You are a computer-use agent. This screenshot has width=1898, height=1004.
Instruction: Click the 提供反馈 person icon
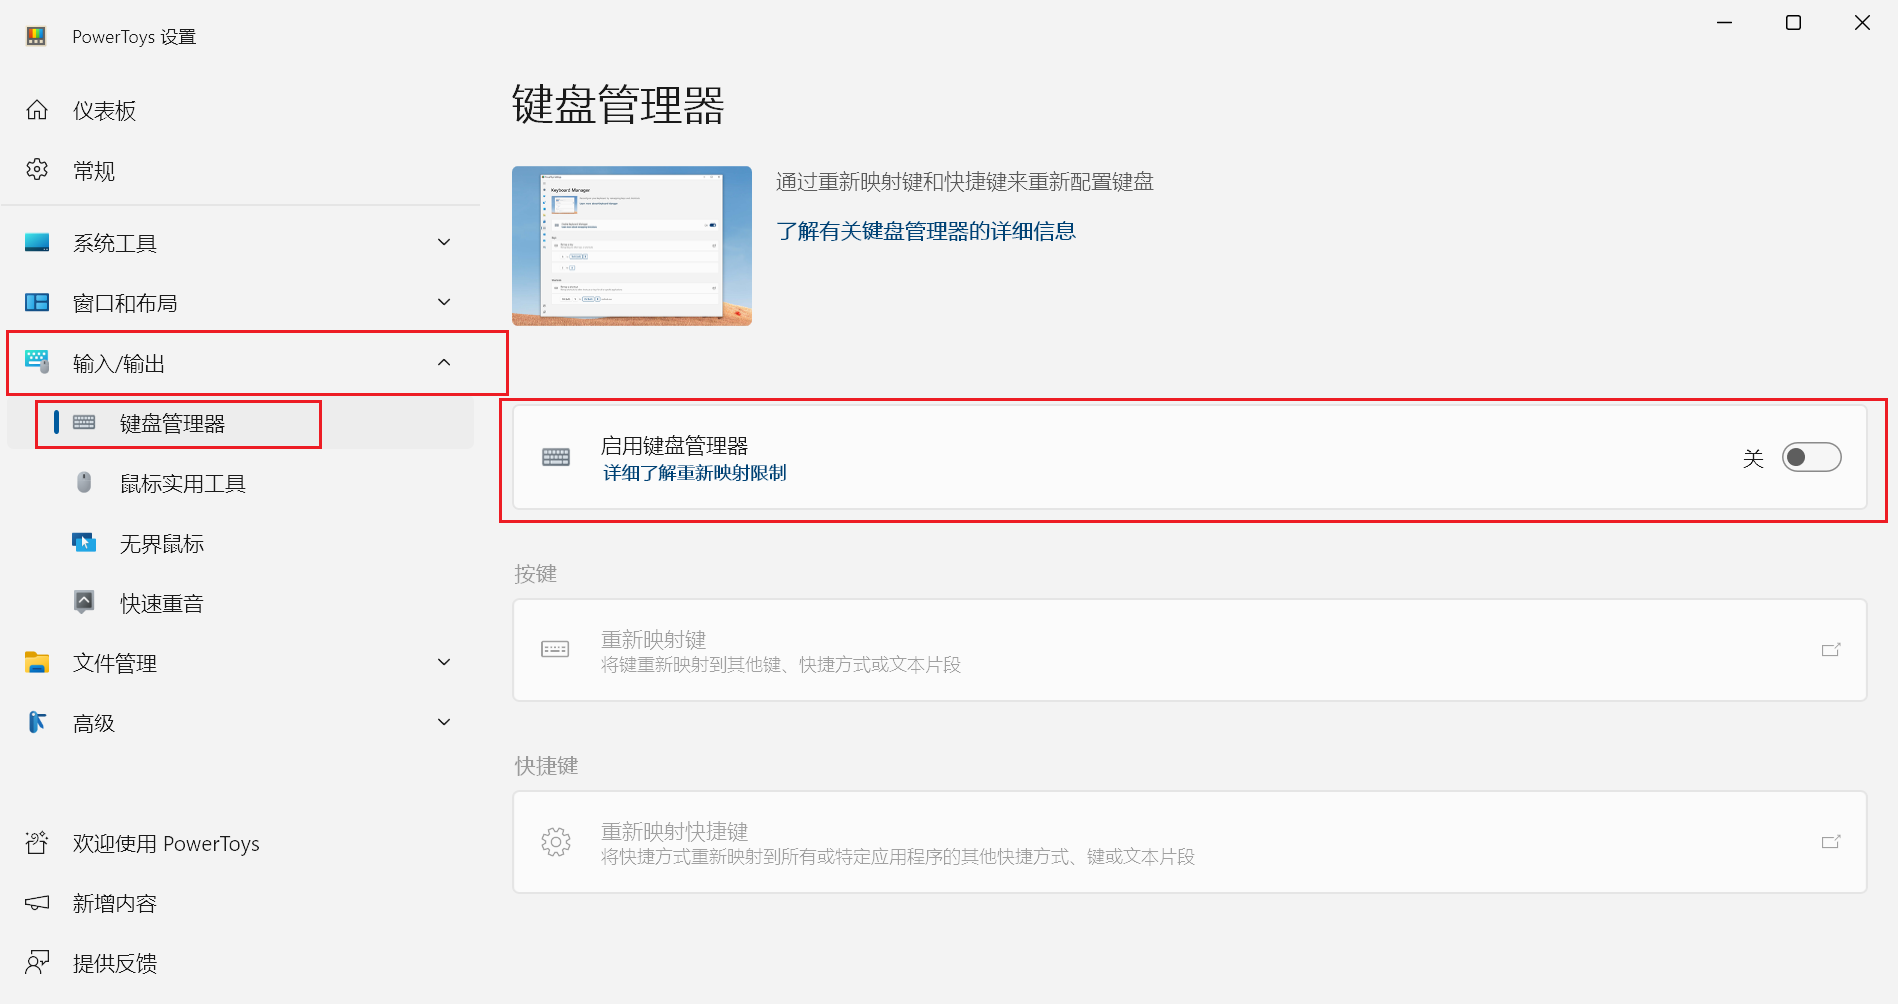pos(37,963)
